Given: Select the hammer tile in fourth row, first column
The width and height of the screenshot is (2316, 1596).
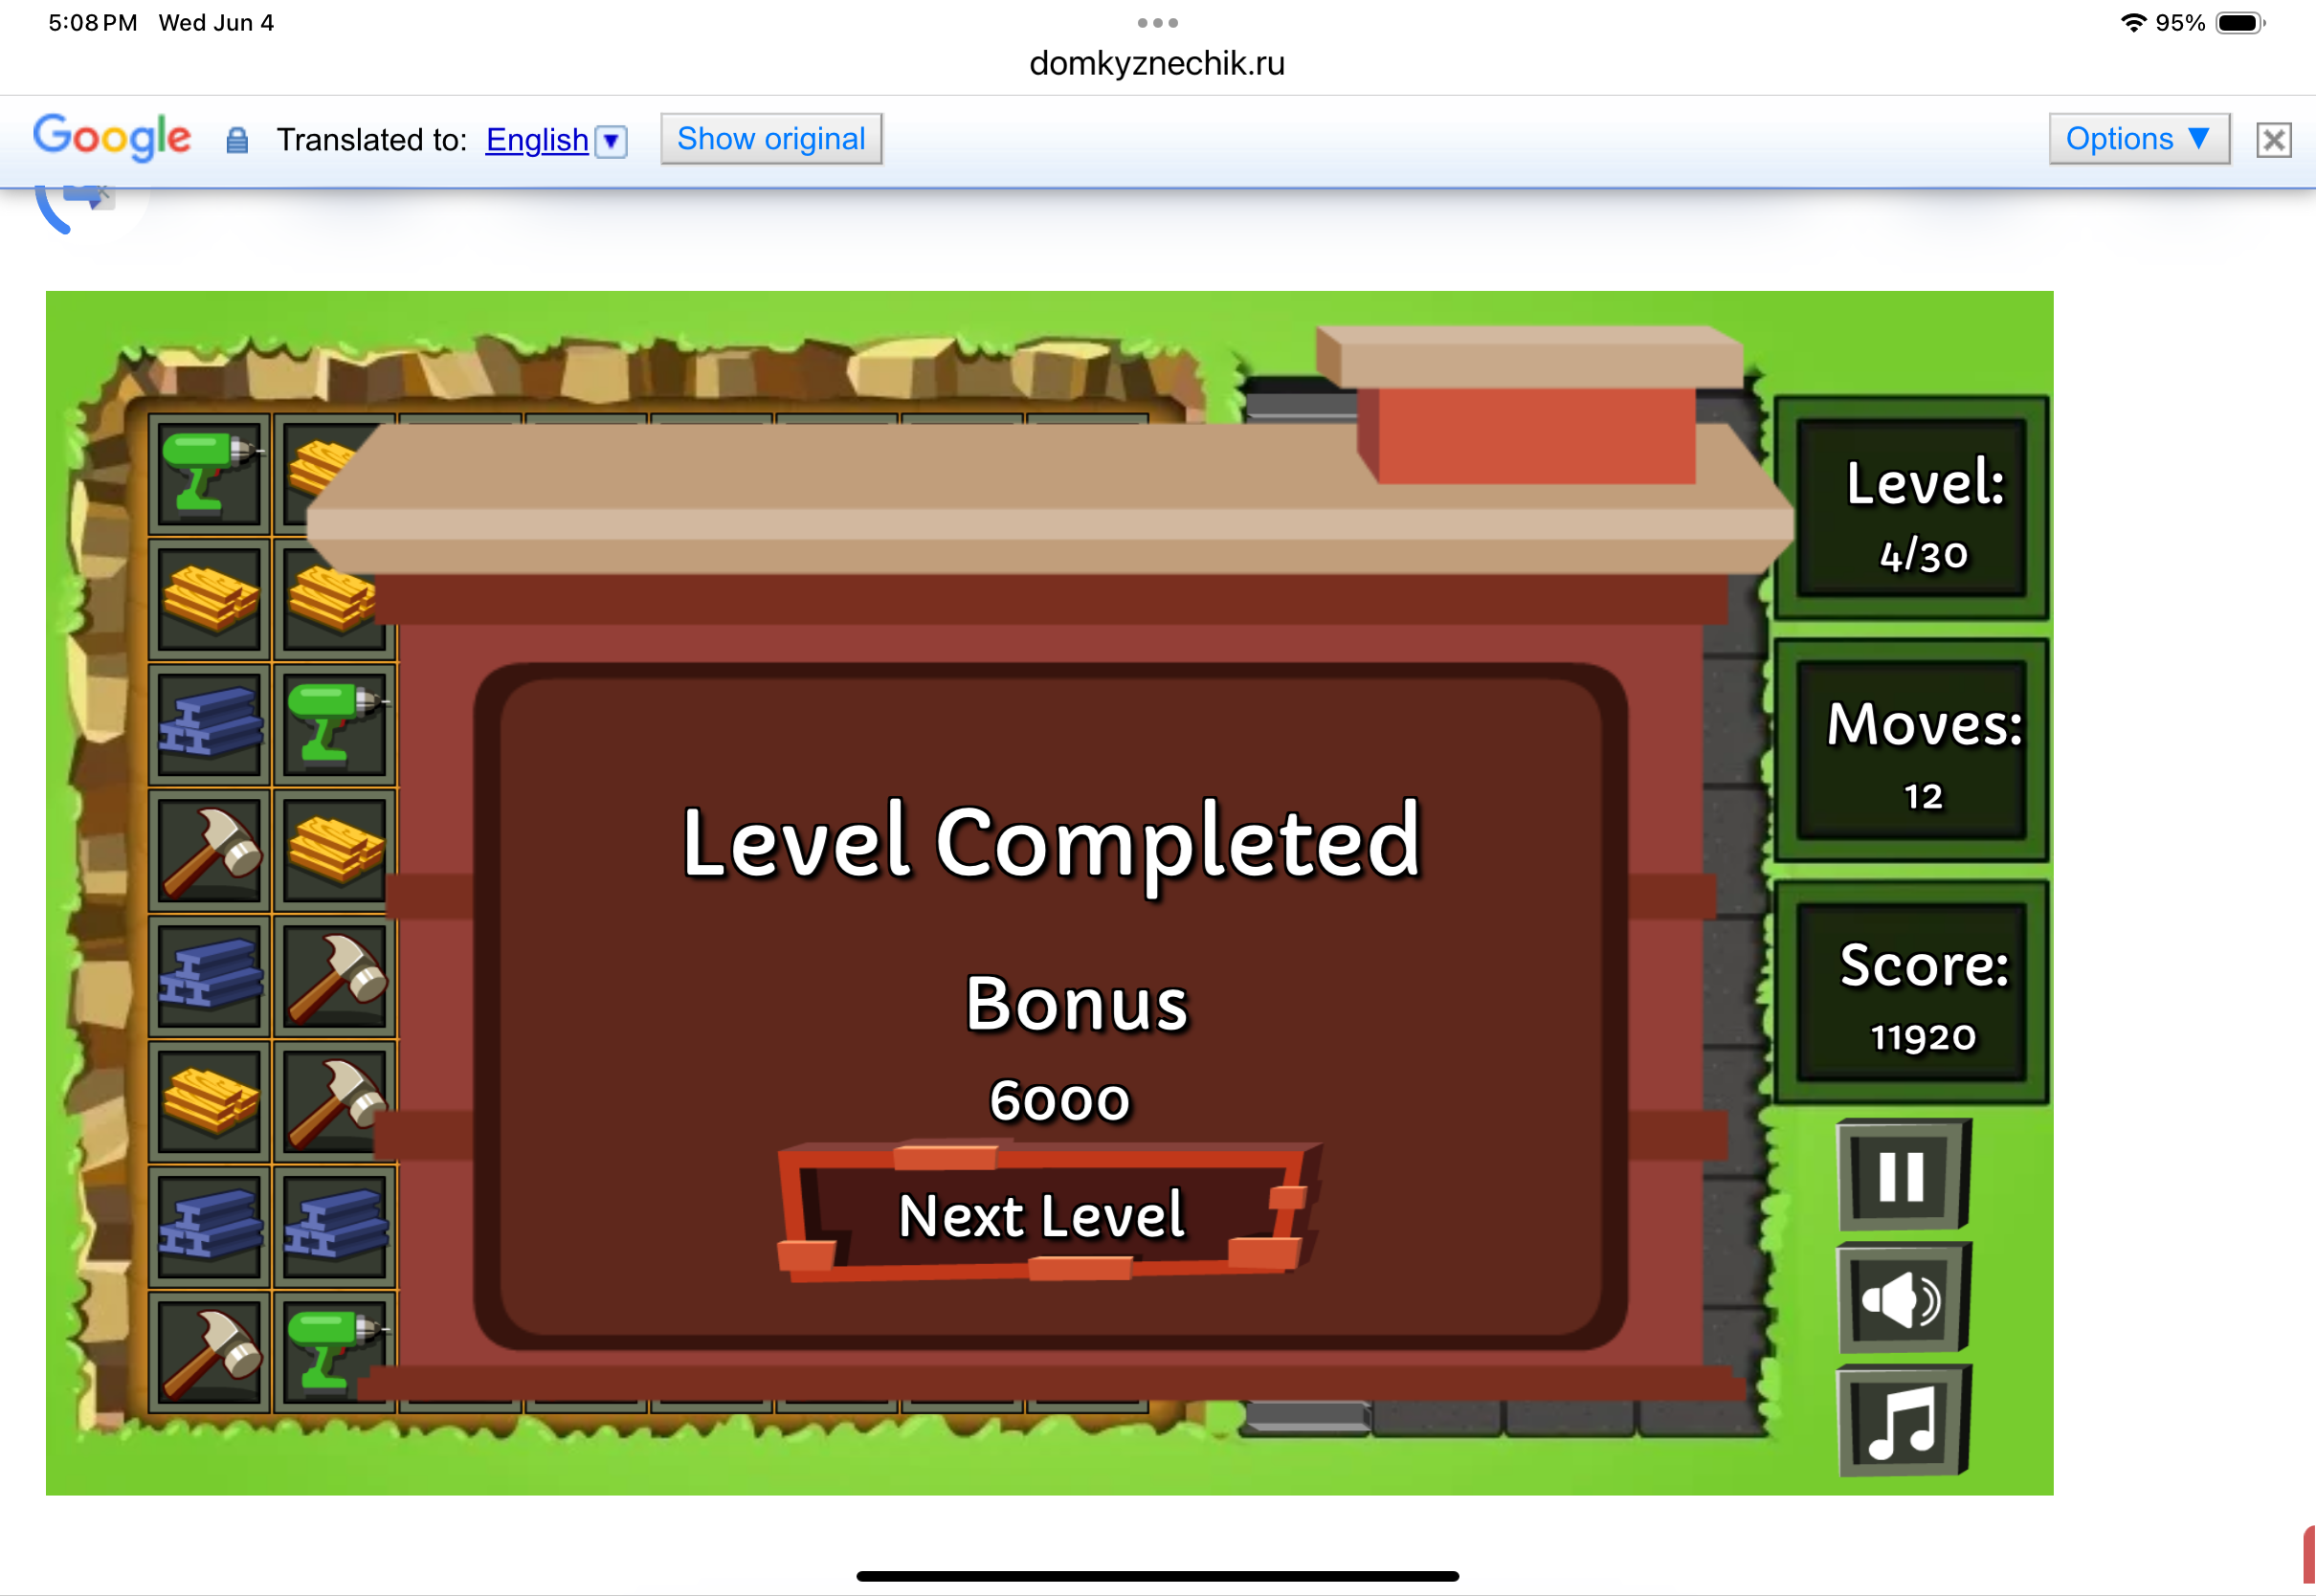Looking at the screenshot, I should pyautogui.click(x=210, y=851).
